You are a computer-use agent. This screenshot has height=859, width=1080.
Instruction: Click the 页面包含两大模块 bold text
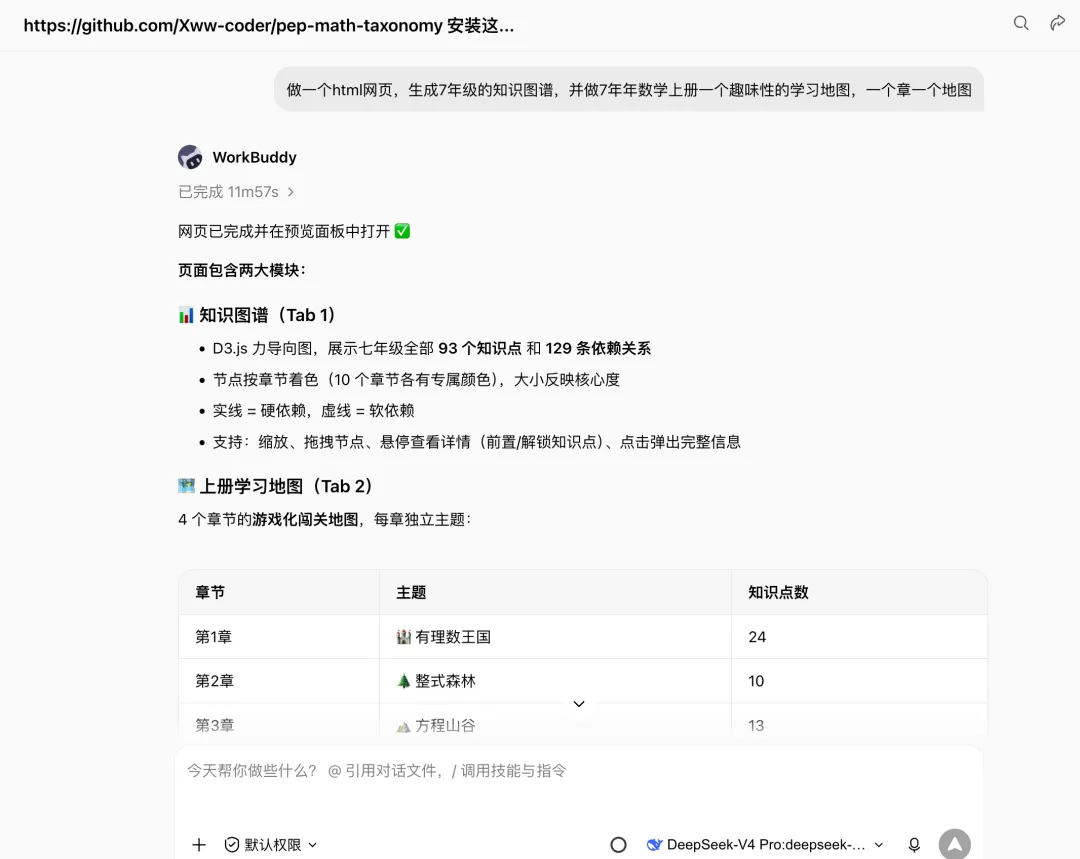click(x=242, y=270)
